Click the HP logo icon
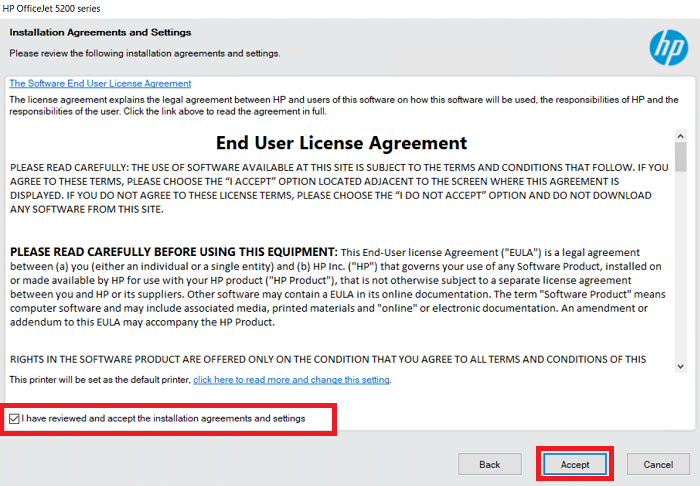The width and height of the screenshot is (700, 486). (x=668, y=48)
